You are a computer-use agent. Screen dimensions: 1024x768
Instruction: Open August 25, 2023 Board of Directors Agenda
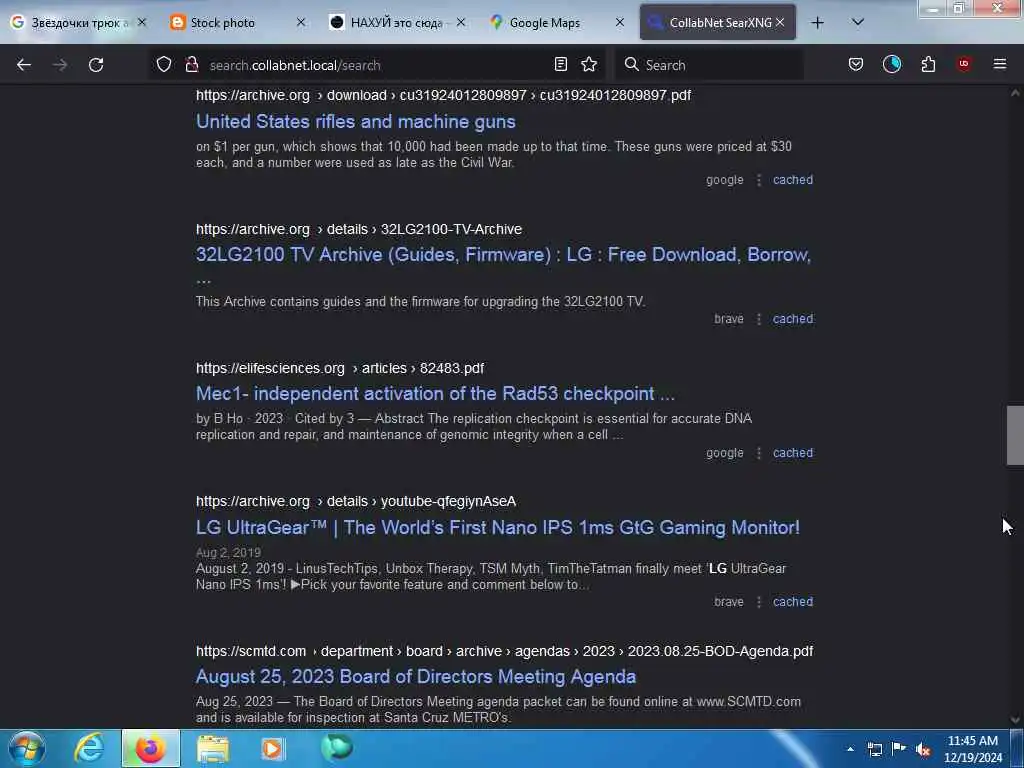click(416, 677)
